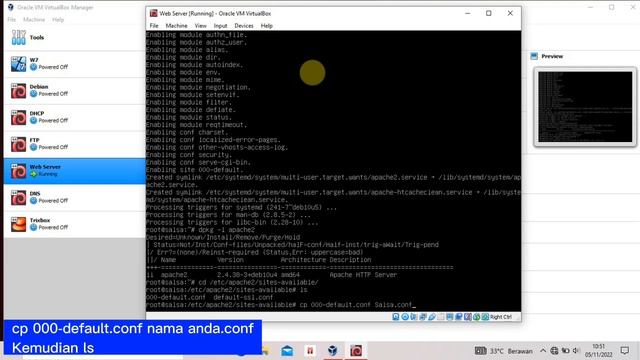Viewport: 640px width, 360px height.
Task: Click network adapter status icon
Action: click(423, 317)
